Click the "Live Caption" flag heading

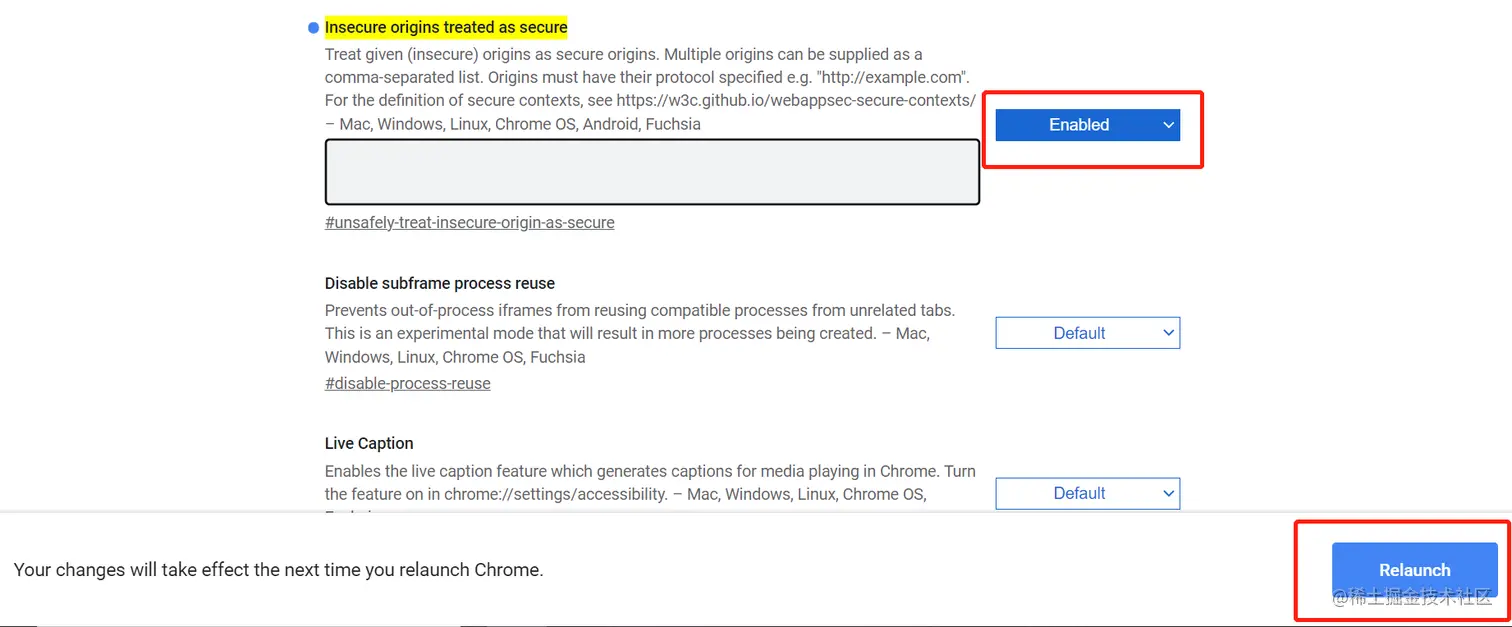(x=369, y=443)
